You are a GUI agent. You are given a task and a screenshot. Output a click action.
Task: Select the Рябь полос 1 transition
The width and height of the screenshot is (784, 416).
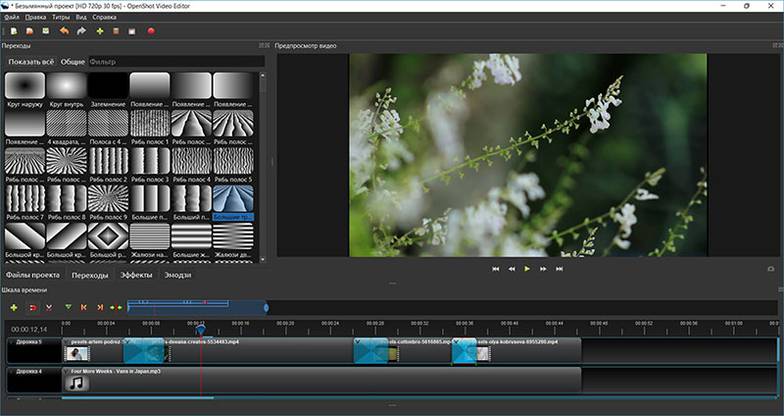coord(150,128)
